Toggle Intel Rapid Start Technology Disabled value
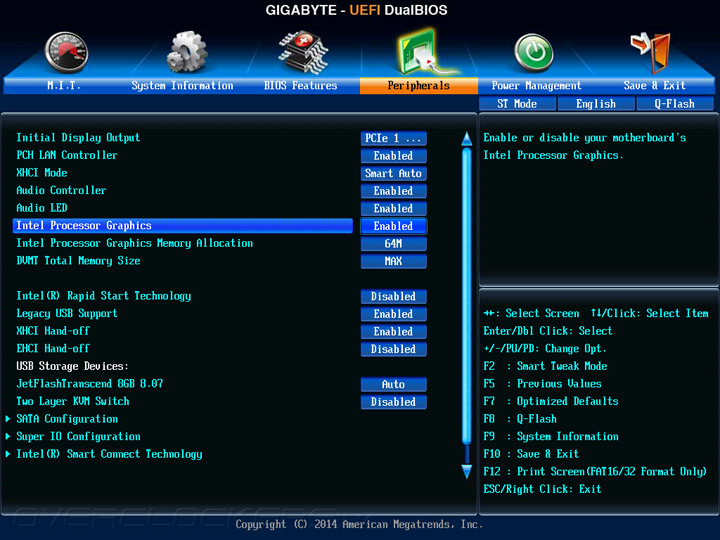Screen dimensions: 720x540 (394, 296)
